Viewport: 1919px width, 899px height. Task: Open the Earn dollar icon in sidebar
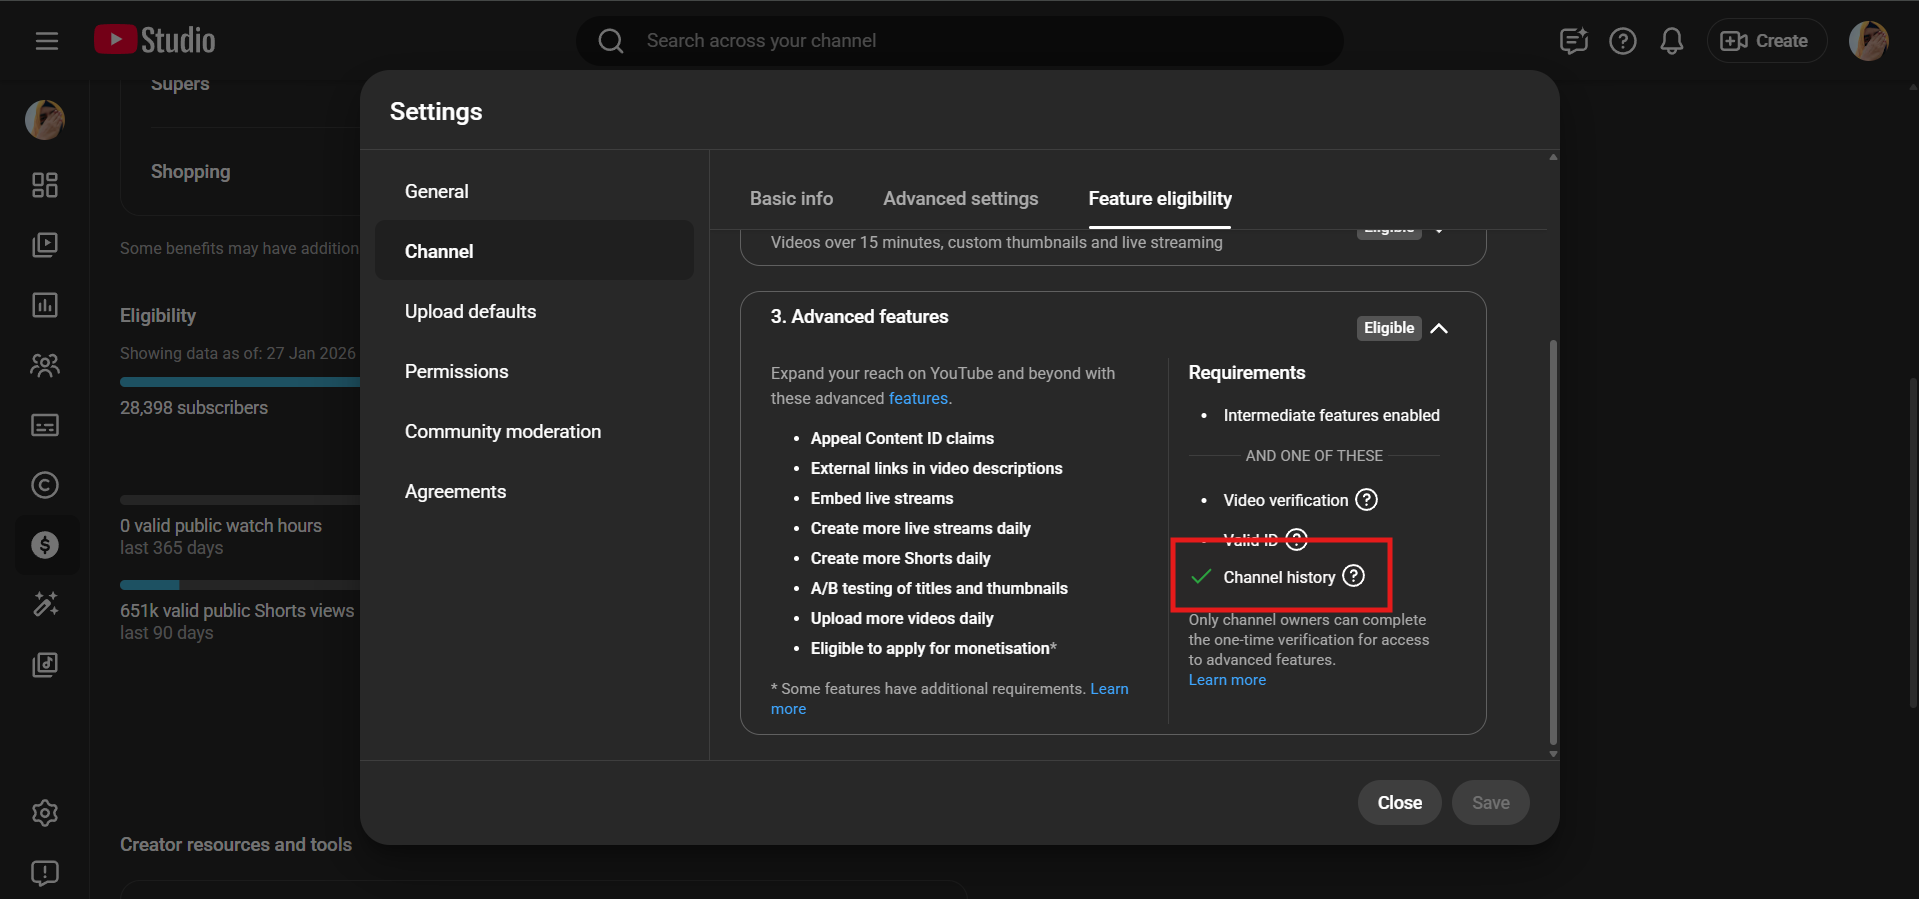click(x=45, y=545)
